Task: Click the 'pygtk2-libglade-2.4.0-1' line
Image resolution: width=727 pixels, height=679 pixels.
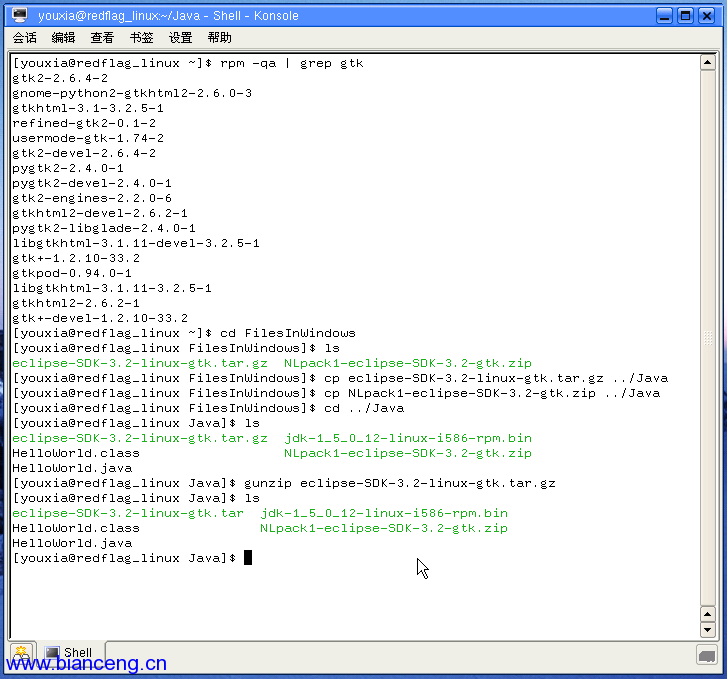Action: (x=104, y=228)
